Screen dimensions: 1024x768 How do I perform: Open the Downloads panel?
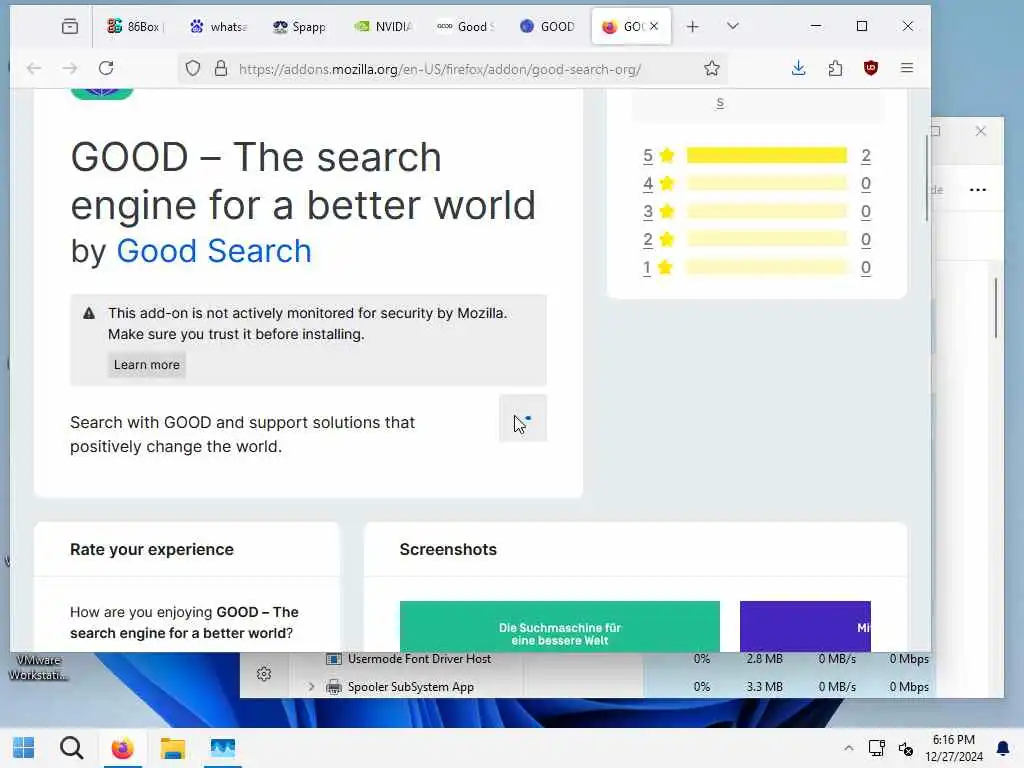[x=799, y=68]
